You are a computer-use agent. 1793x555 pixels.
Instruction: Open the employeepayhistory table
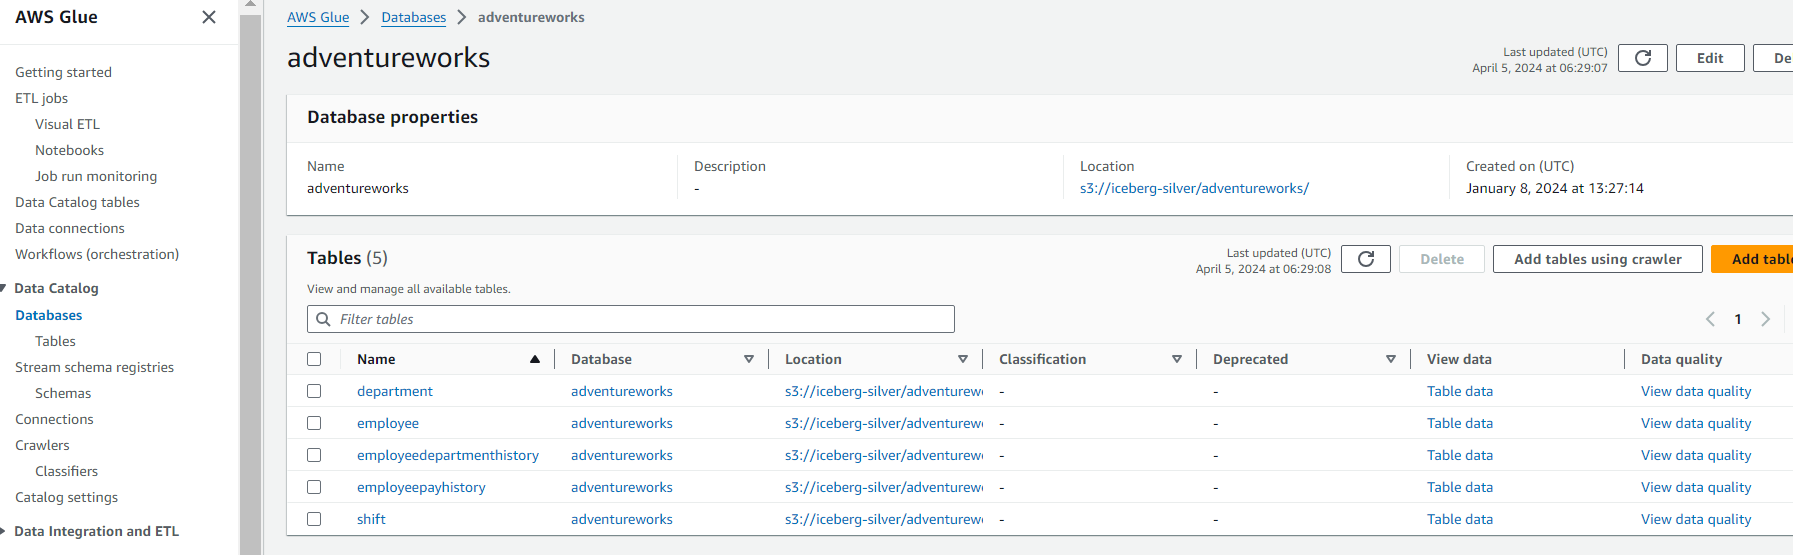421,487
